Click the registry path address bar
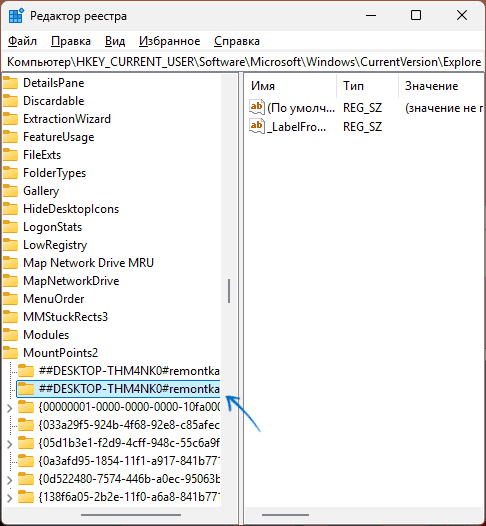Screen dimensions: 486x526 point(244,62)
